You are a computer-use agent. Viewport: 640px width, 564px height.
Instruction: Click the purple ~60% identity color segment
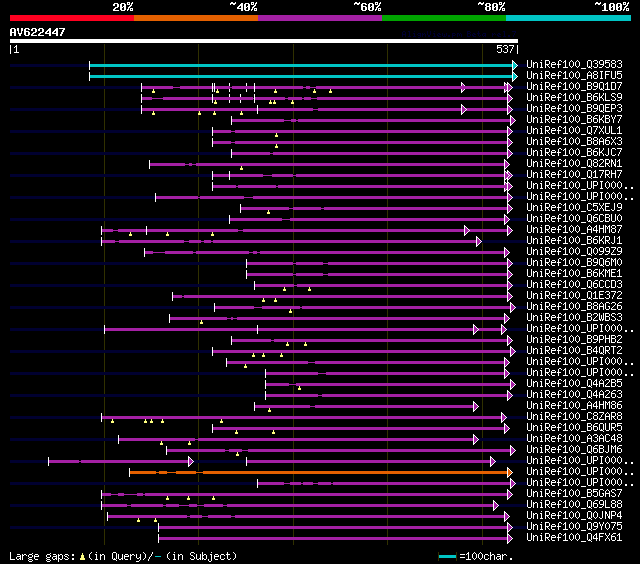point(320,18)
